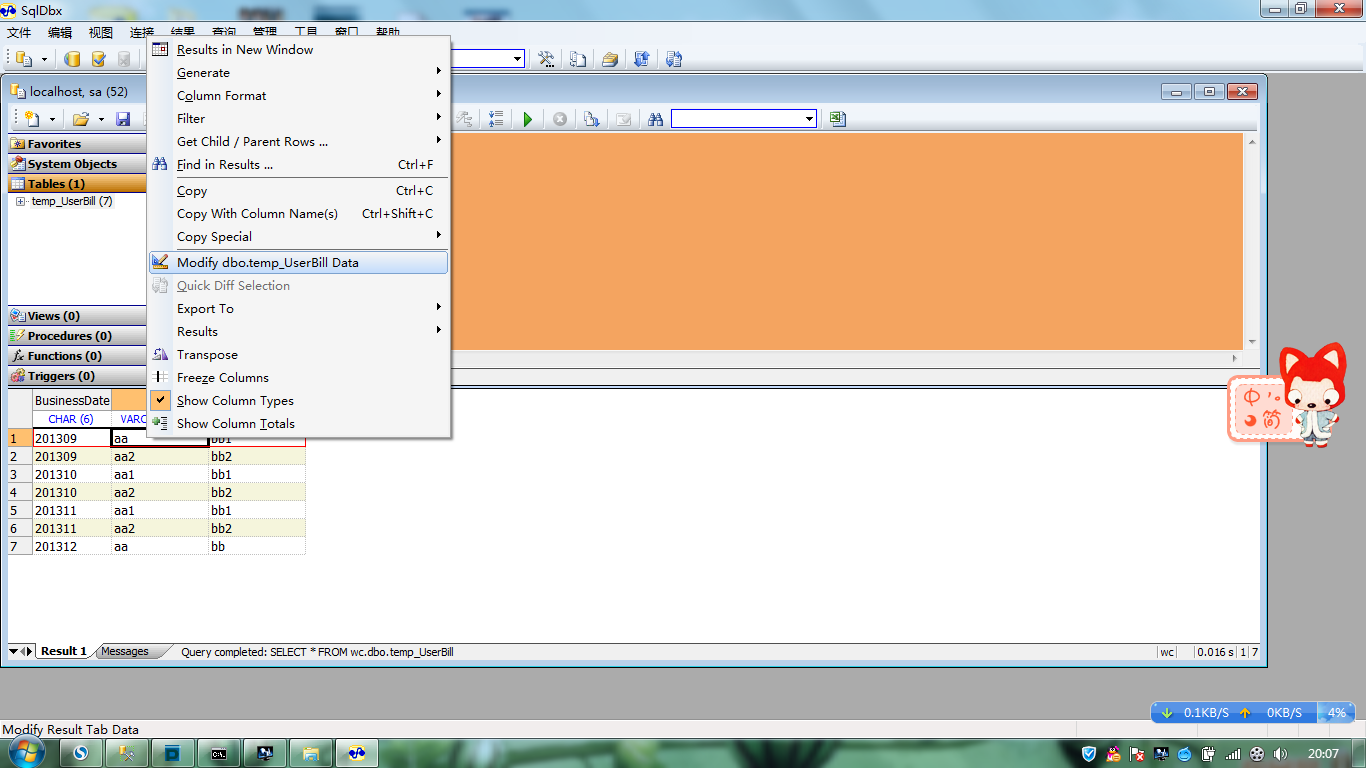Switch to the Messages tab
The height and width of the screenshot is (768, 1366).
(125, 651)
